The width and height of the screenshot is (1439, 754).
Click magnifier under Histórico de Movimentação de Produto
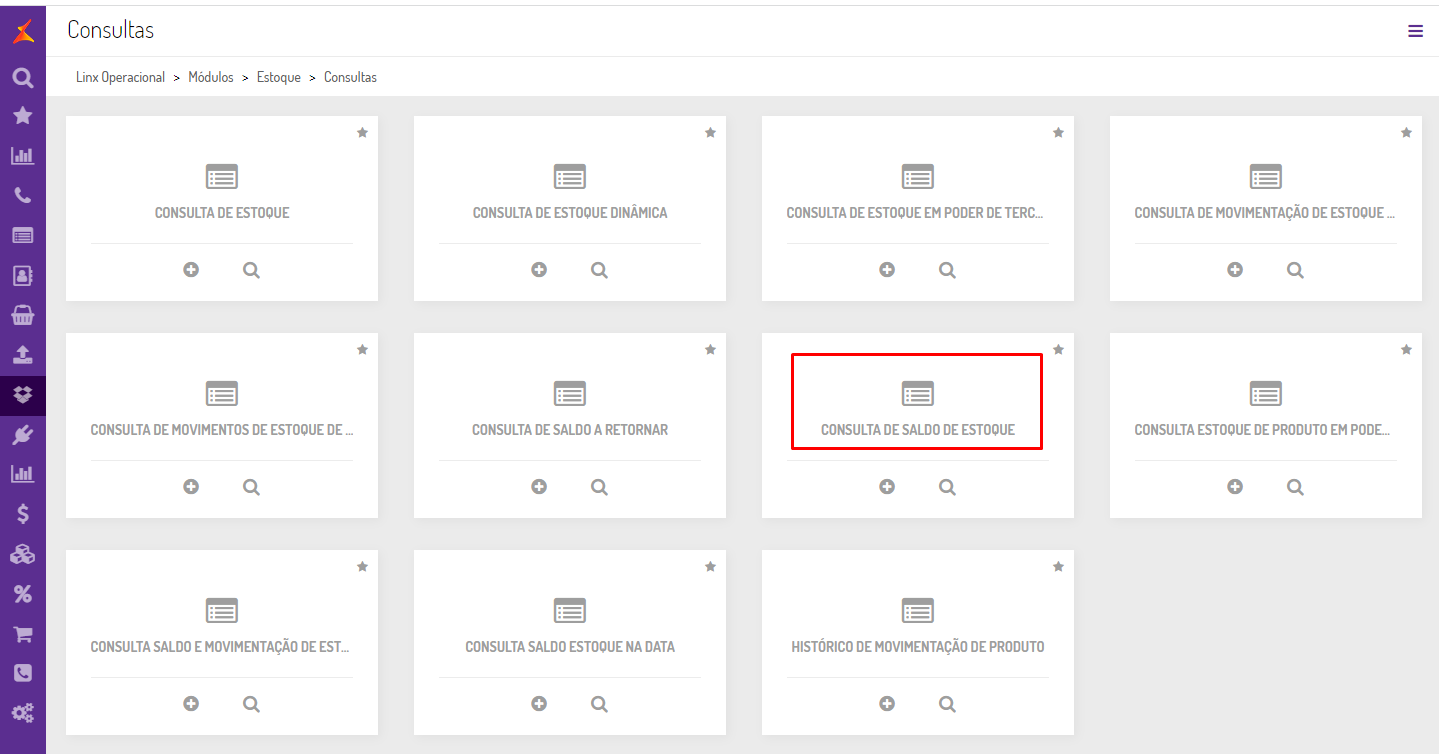pyautogui.click(x=947, y=704)
